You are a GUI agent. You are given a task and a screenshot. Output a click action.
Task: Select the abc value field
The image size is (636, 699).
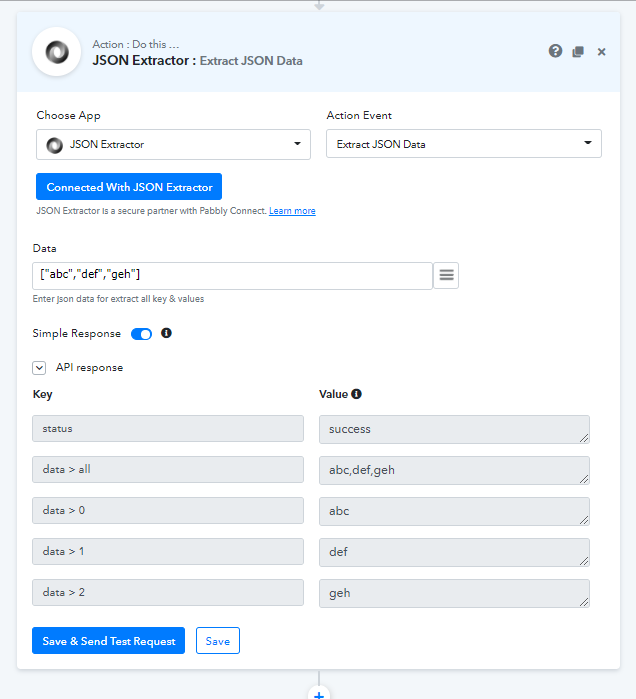pyautogui.click(x=454, y=511)
